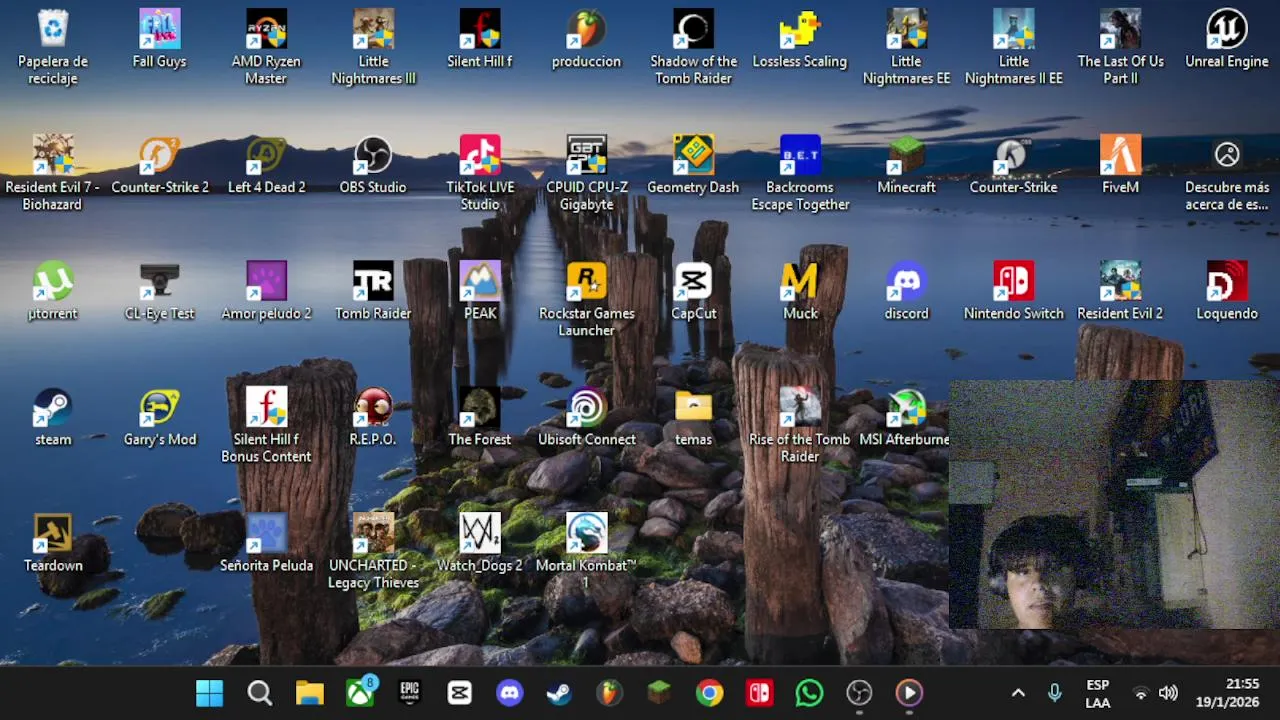Image resolution: width=1280 pixels, height=720 pixels.
Task: Open Lossless Scaling
Action: tap(800, 39)
